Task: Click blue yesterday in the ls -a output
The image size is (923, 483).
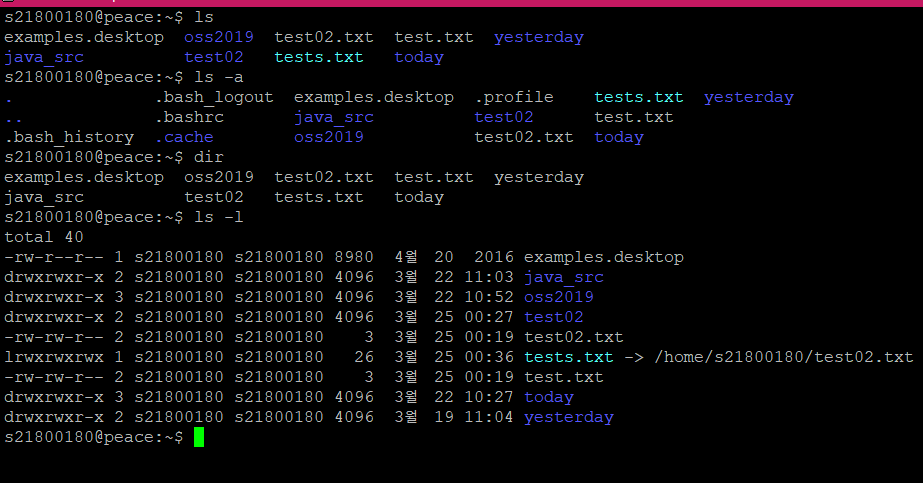Action: [749, 97]
